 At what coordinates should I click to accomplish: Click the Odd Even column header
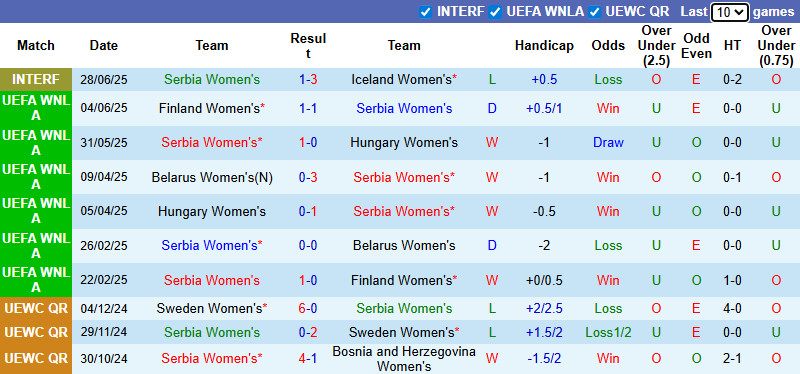(696, 45)
